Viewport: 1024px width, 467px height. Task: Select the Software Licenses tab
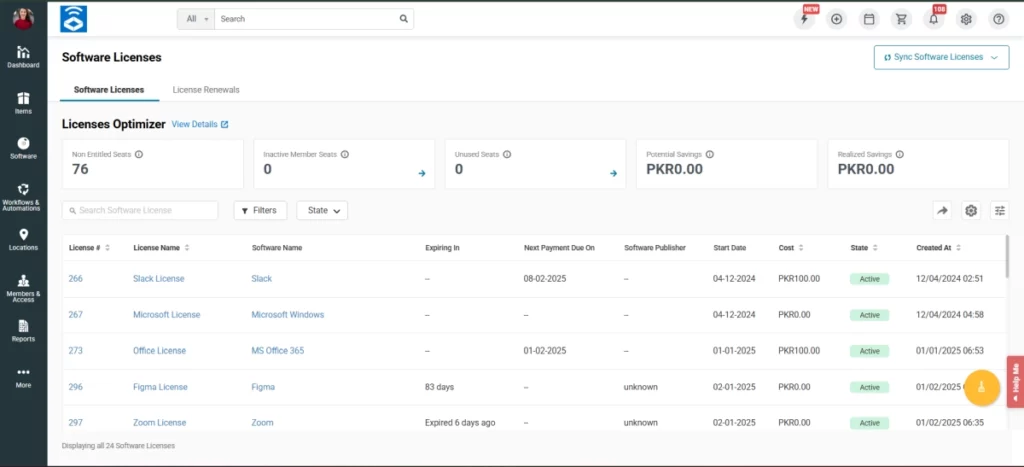109,90
